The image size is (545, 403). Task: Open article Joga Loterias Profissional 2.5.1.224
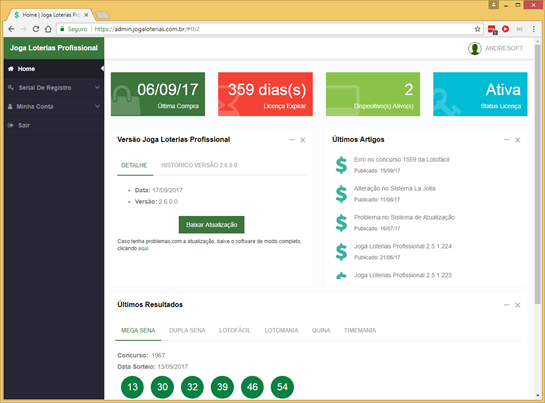point(402,246)
